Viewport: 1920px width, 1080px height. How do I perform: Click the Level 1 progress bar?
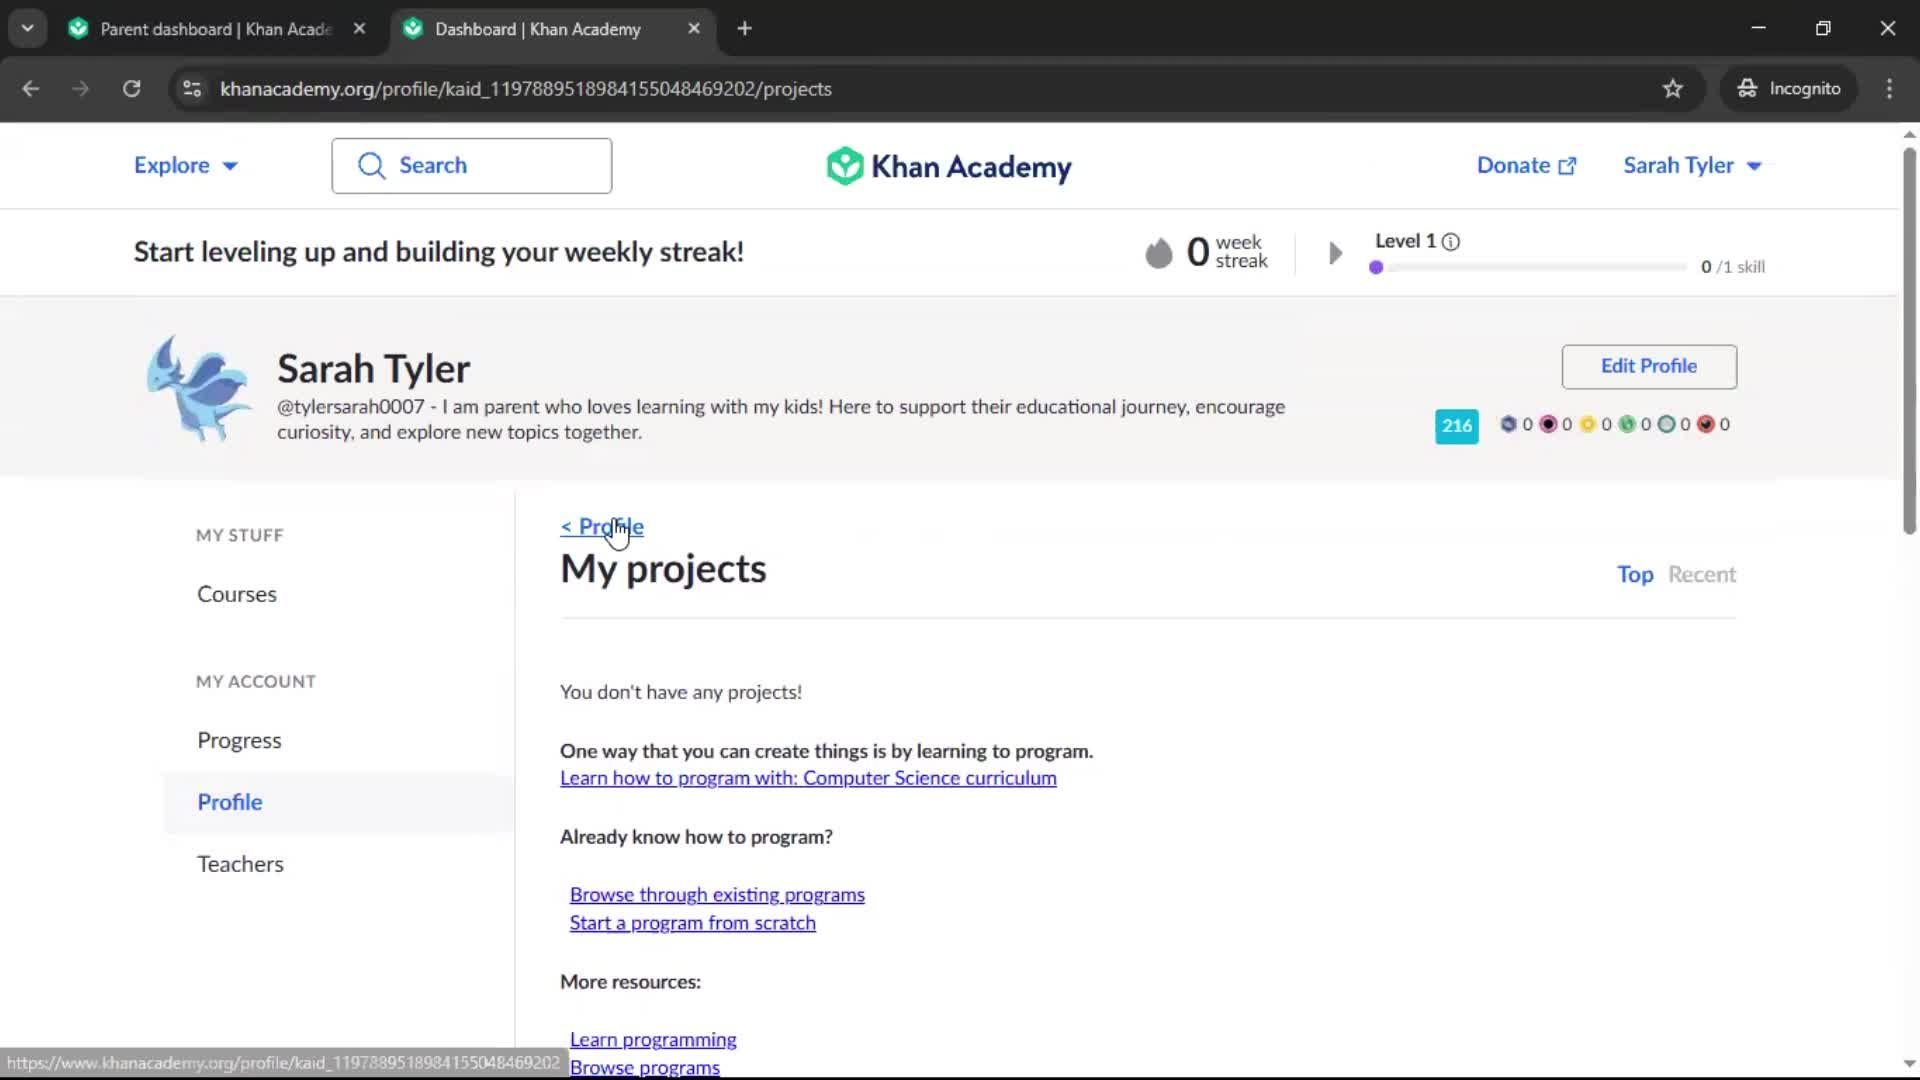pyautogui.click(x=1527, y=267)
